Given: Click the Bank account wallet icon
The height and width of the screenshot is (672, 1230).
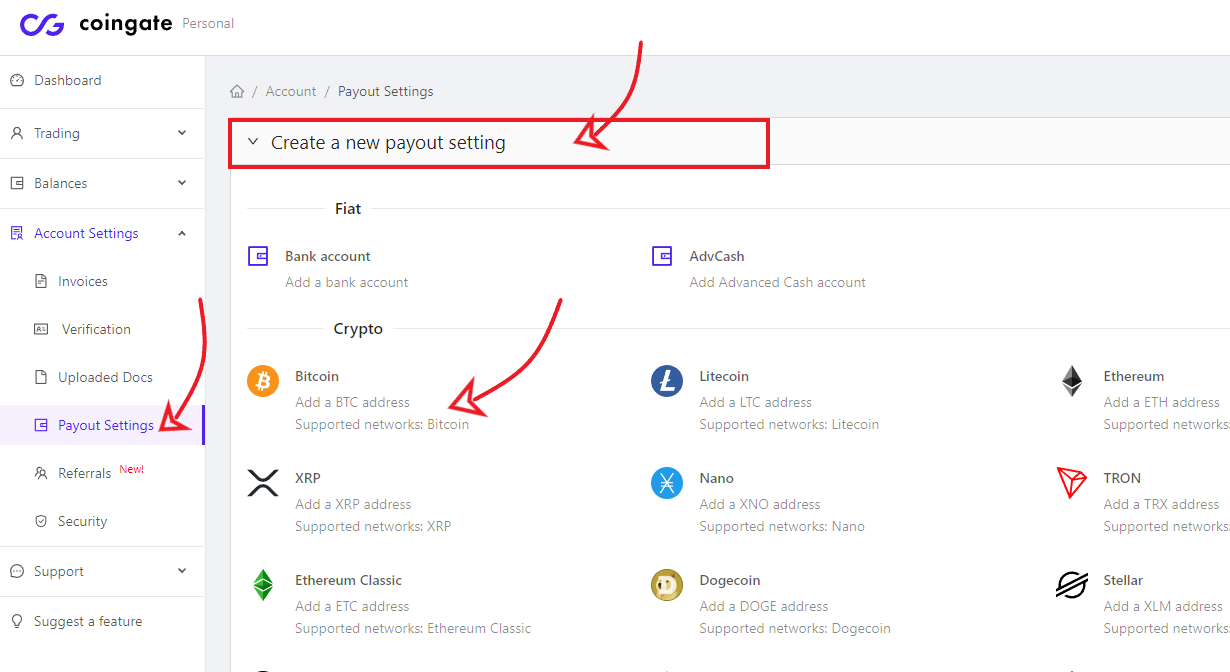Looking at the screenshot, I should 258,257.
